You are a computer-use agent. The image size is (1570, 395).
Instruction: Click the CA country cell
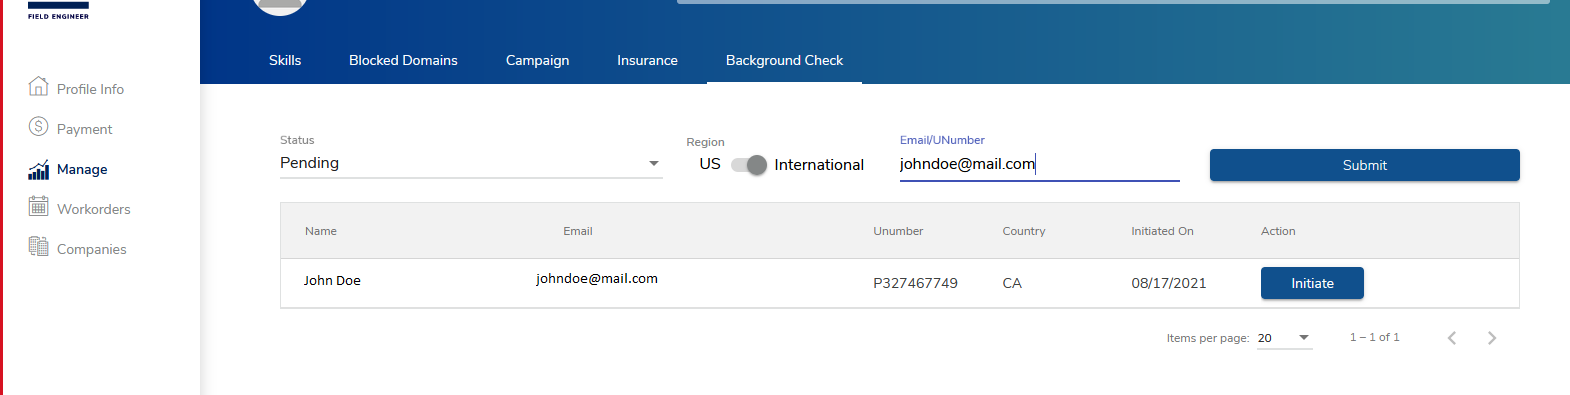pos(1012,283)
